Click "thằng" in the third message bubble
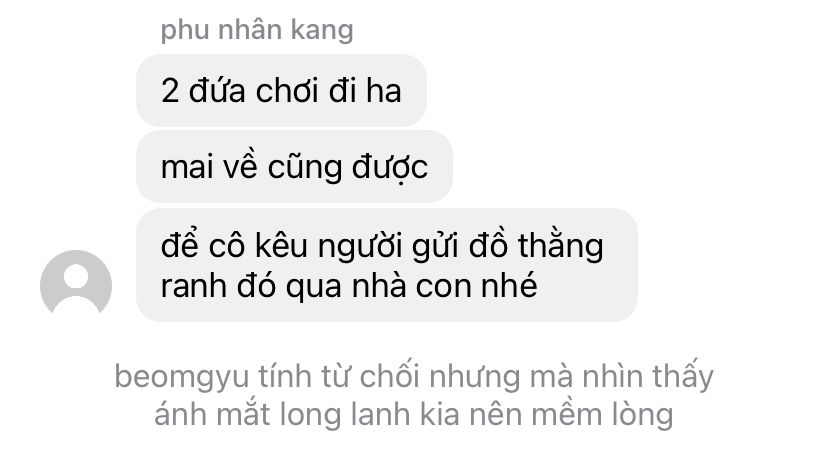 coord(560,247)
